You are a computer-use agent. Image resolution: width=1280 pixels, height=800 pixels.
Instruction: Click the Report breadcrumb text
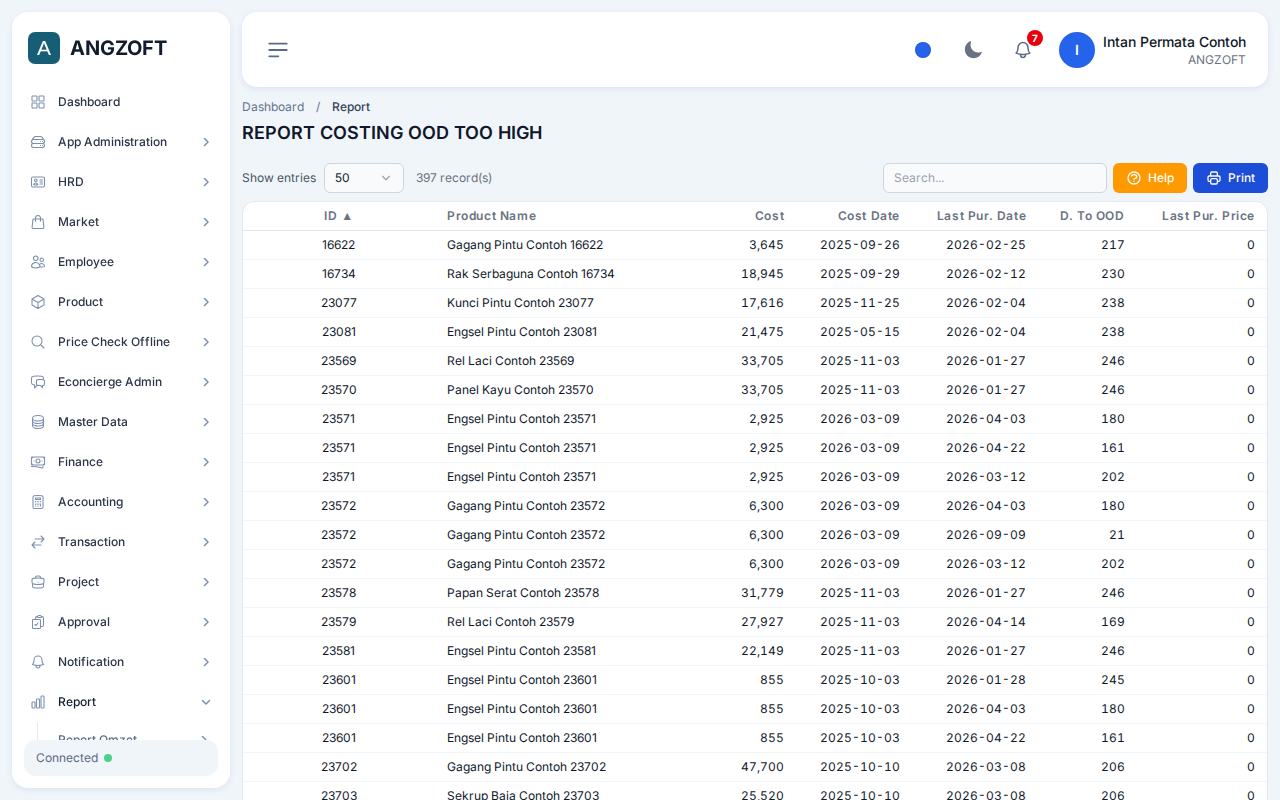[351, 107]
